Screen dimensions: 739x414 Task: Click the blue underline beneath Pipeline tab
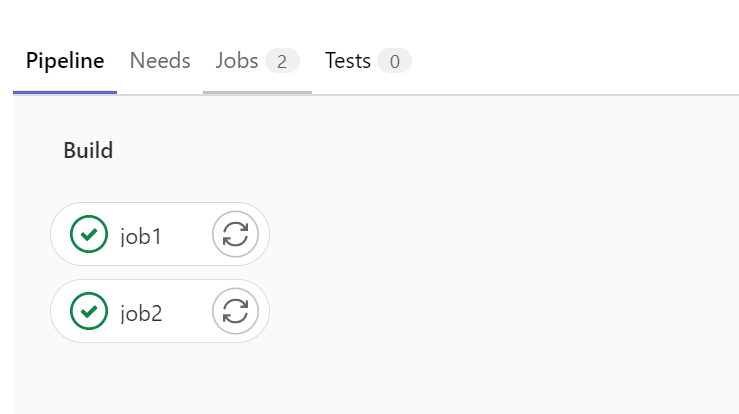coord(65,92)
